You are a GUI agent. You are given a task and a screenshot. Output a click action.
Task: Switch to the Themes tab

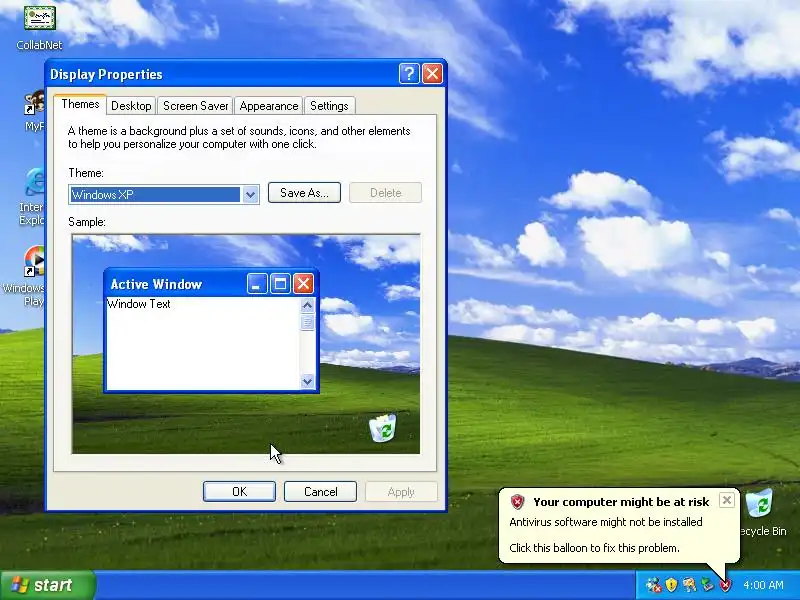(x=80, y=104)
